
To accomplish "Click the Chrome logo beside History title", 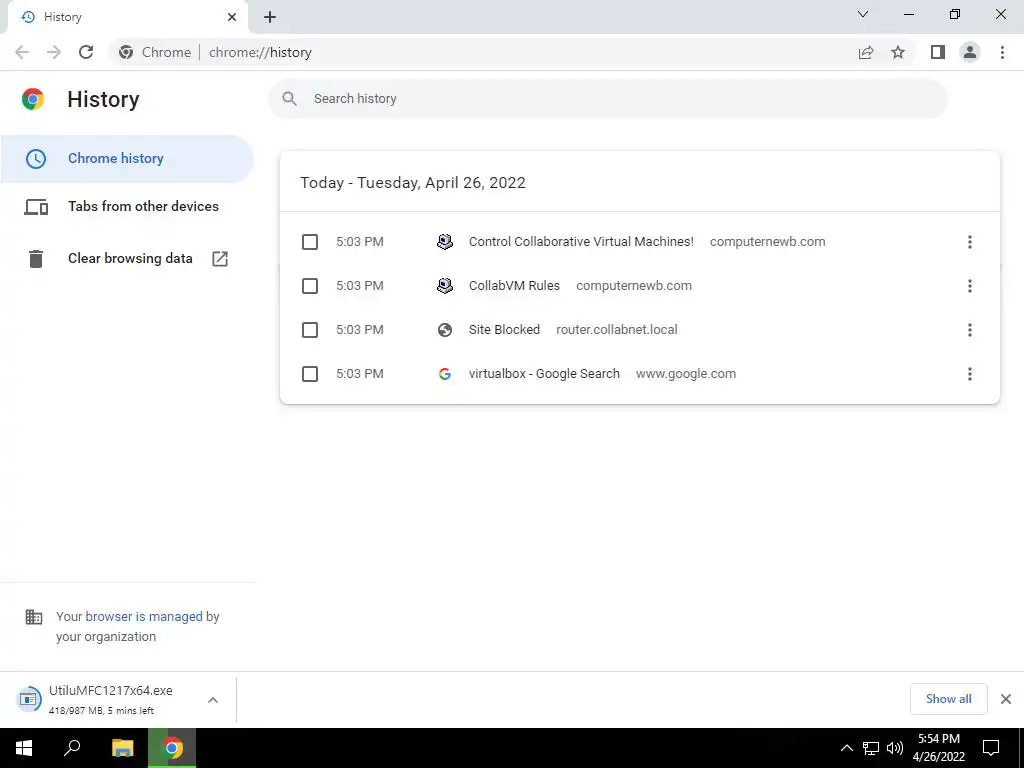I will pyautogui.click(x=33, y=99).
